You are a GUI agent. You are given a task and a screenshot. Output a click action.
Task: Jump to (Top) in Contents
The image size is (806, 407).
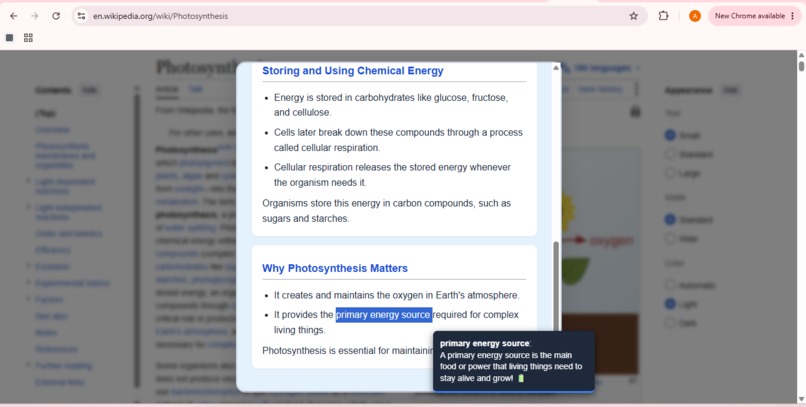pyautogui.click(x=45, y=114)
